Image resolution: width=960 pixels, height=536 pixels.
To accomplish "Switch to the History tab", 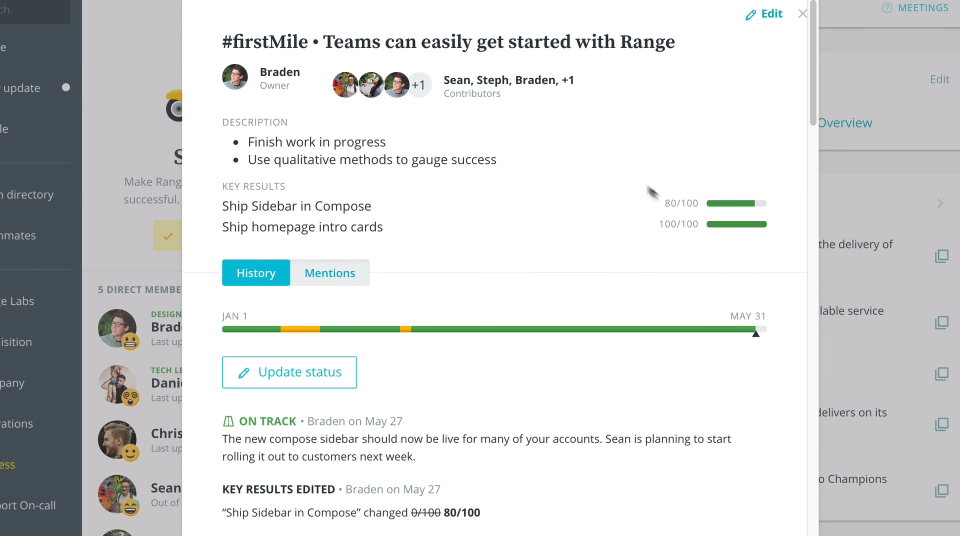I will click(x=256, y=273).
